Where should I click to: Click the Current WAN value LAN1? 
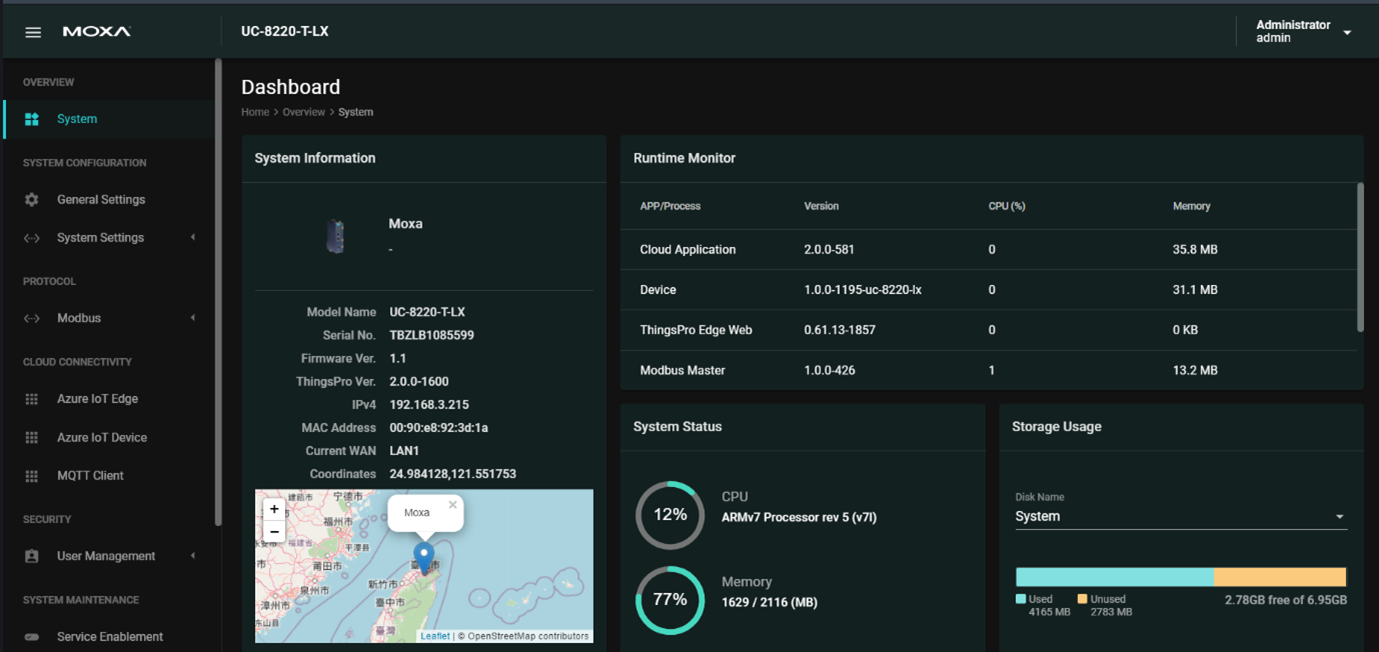coord(404,451)
